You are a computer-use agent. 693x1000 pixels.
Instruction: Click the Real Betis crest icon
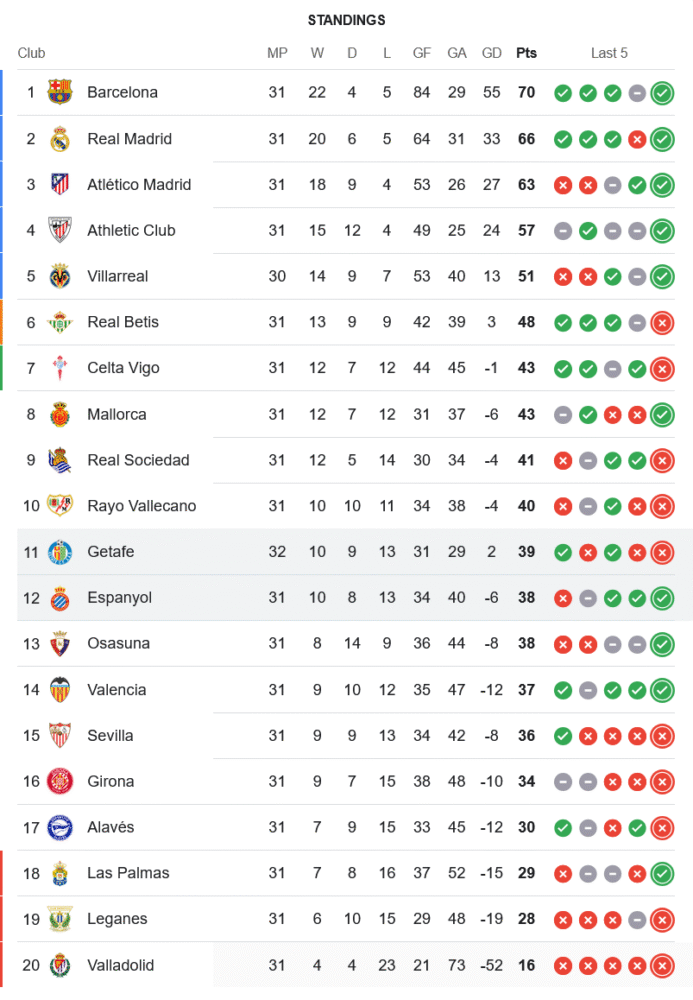point(60,323)
